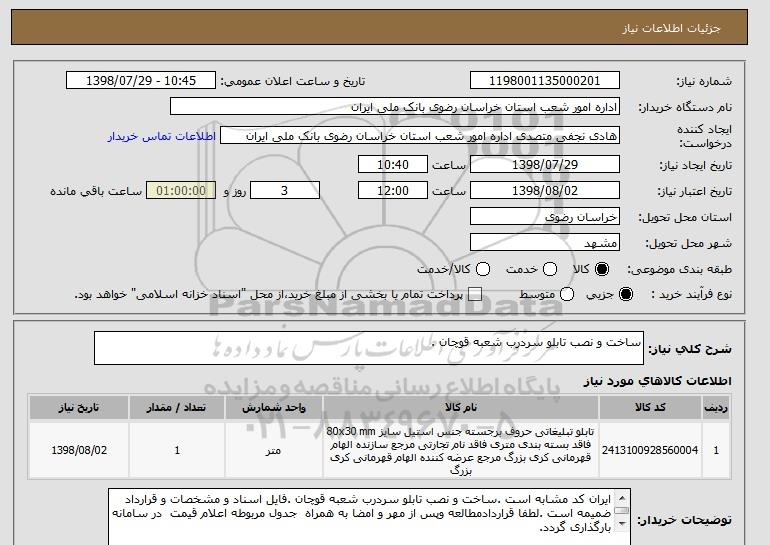This screenshot has width=770, height=545.
Task: Click the announcement date field 1398/07/29 - 10:45
Action: [x=141, y=81]
